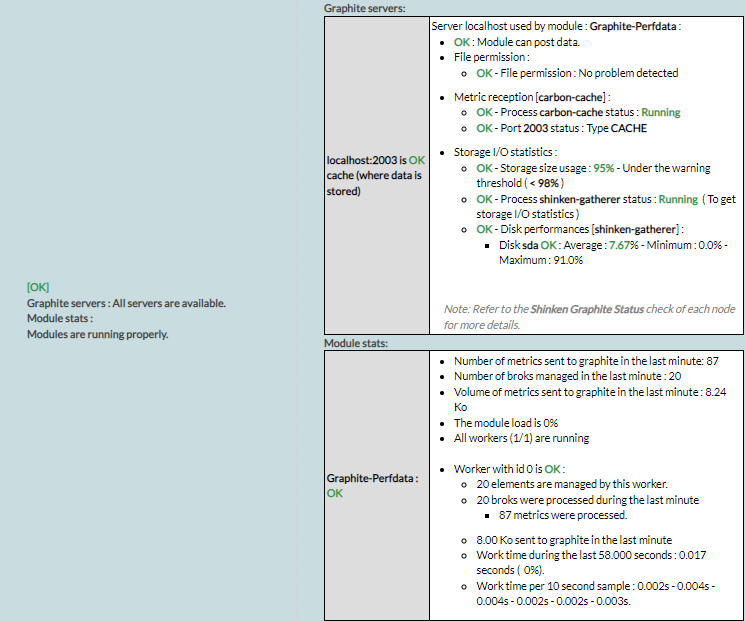Click '8.00 Ko sent to graphite' line
746x621 pixels.
574,539
